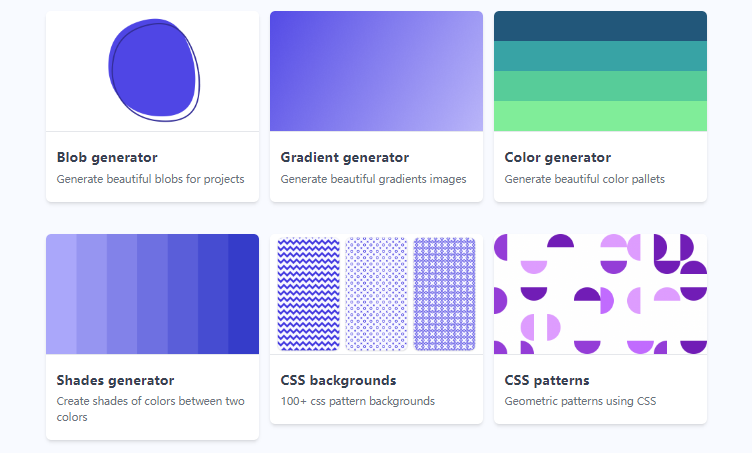Select the lightest purple shade stripe
The width and height of the screenshot is (752, 453).
point(61,294)
